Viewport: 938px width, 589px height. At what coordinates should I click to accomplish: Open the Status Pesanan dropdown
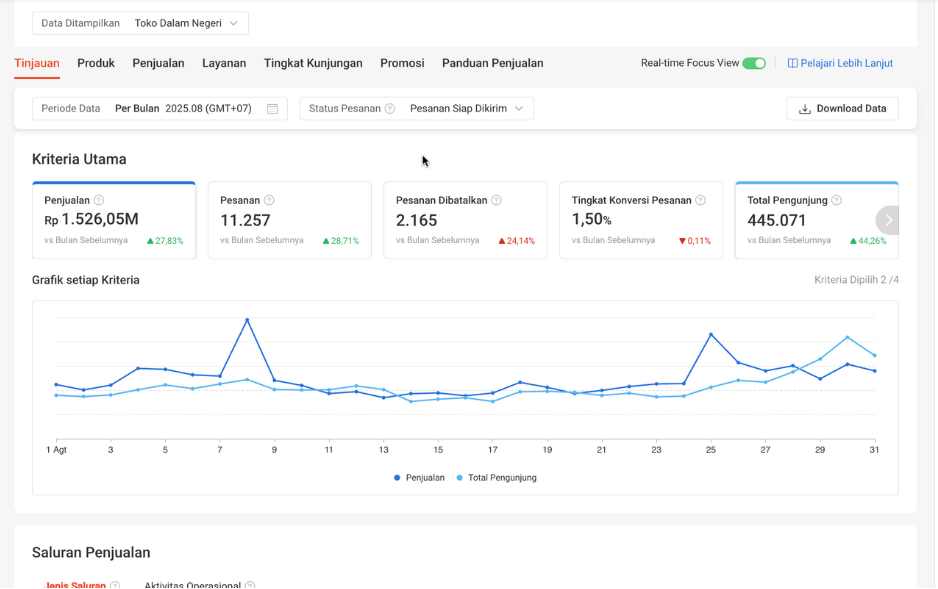[x=417, y=109]
